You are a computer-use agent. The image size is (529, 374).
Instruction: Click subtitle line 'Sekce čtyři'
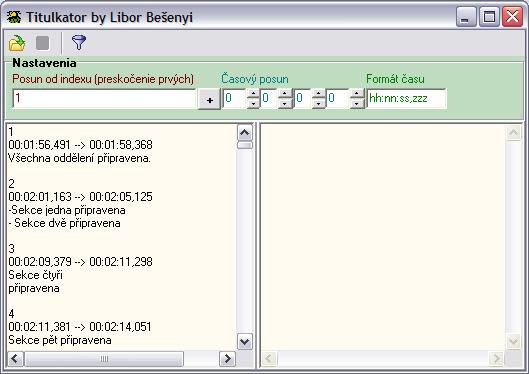[x=35, y=275]
